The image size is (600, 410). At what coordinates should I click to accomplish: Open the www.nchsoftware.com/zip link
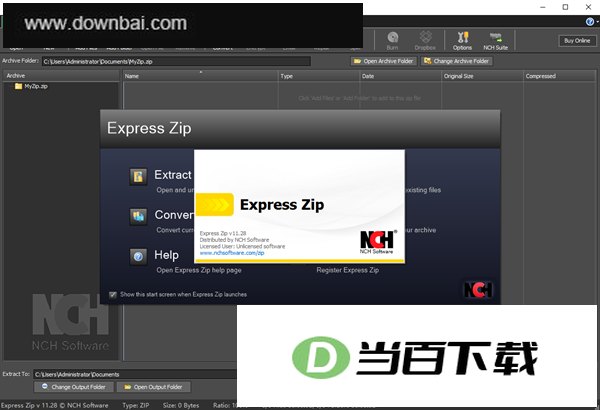[232, 253]
